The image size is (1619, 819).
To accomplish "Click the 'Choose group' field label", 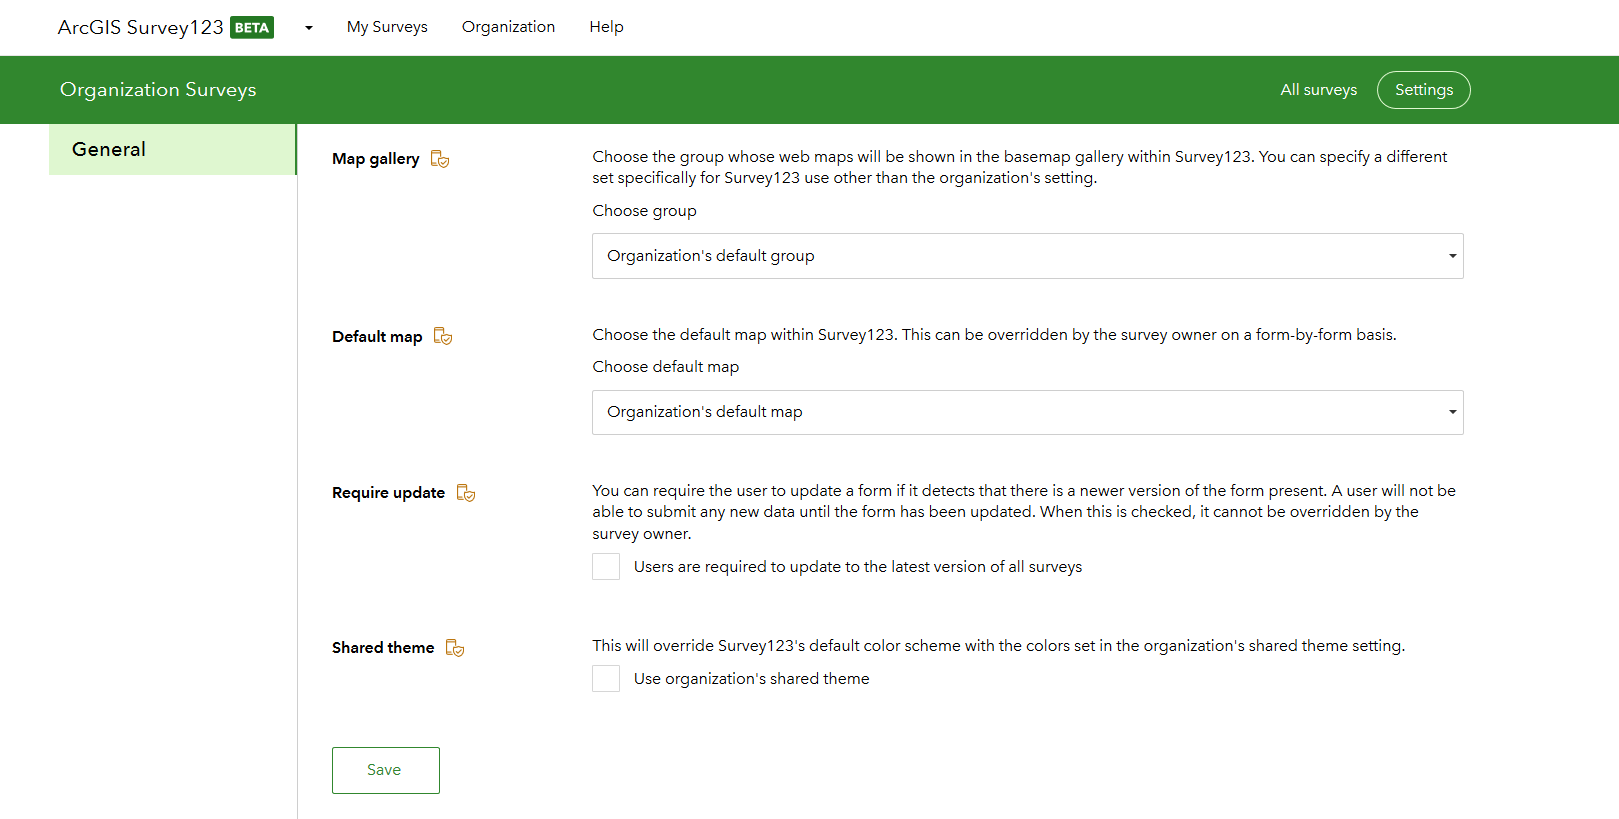I will (x=645, y=211).
